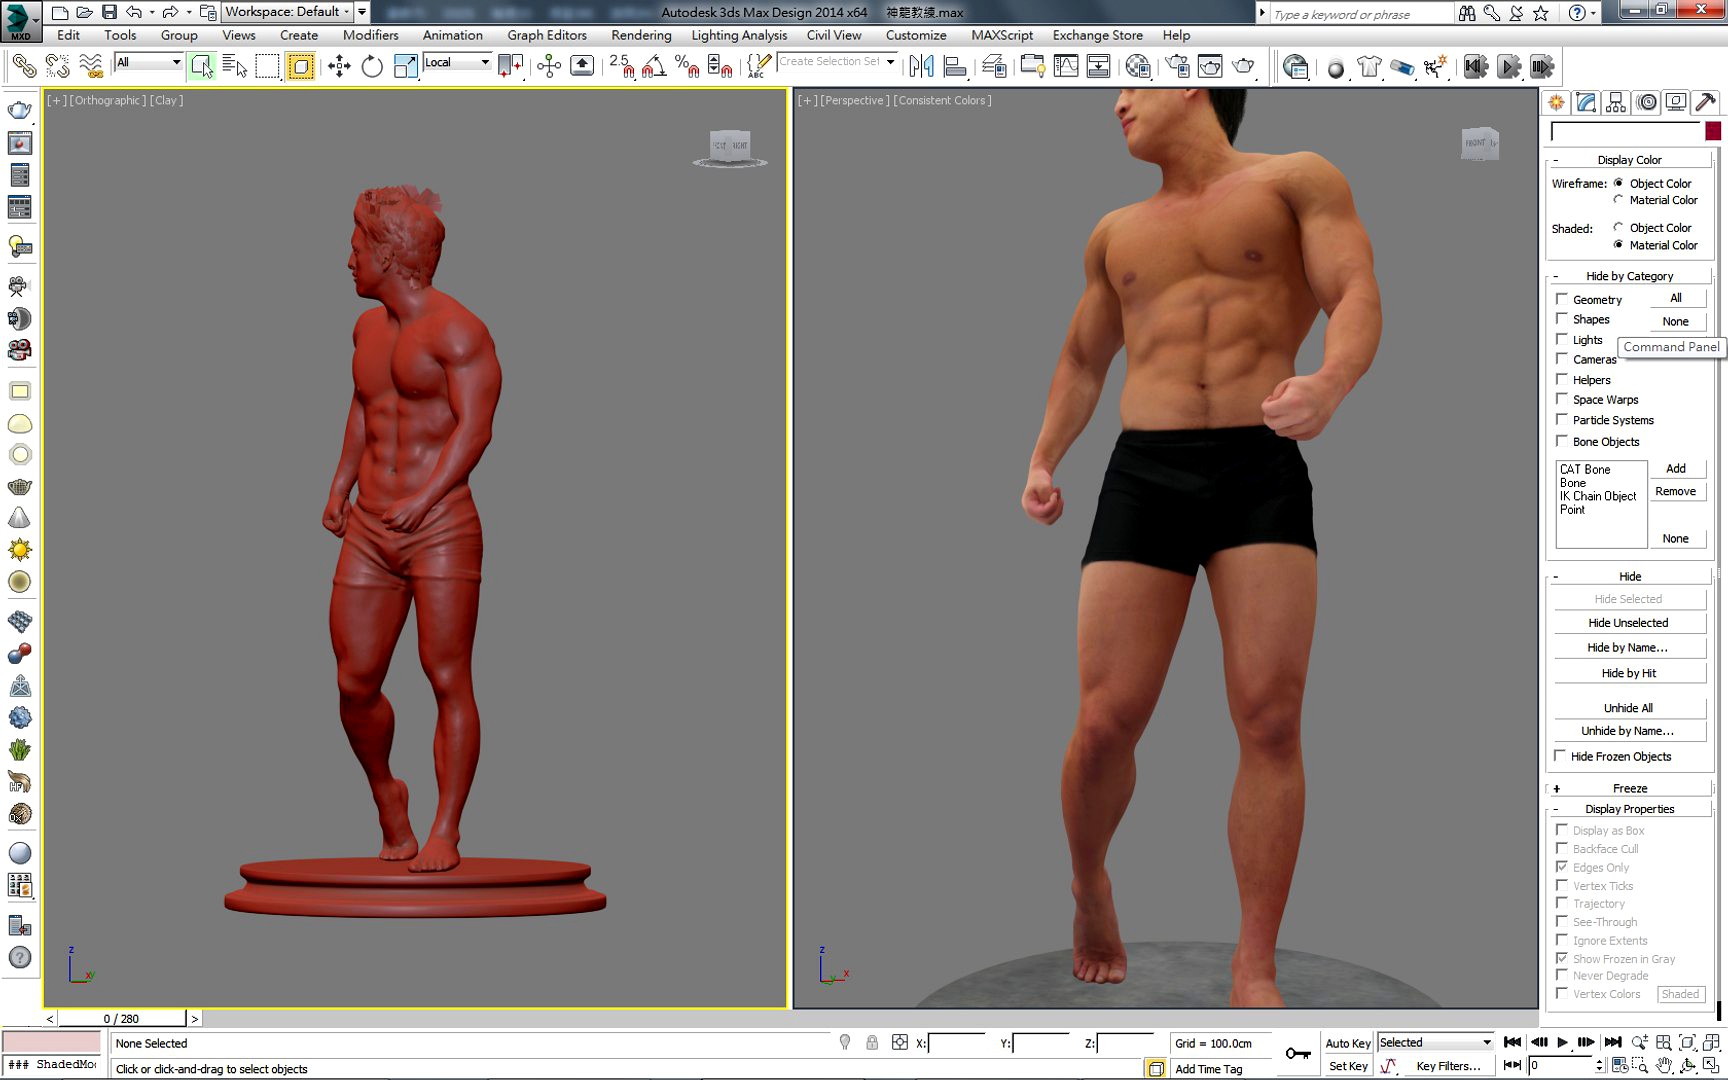The height and width of the screenshot is (1080, 1728).
Task: Click the ViewCube in the Orthographic viewport
Action: pyautogui.click(x=730, y=147)
